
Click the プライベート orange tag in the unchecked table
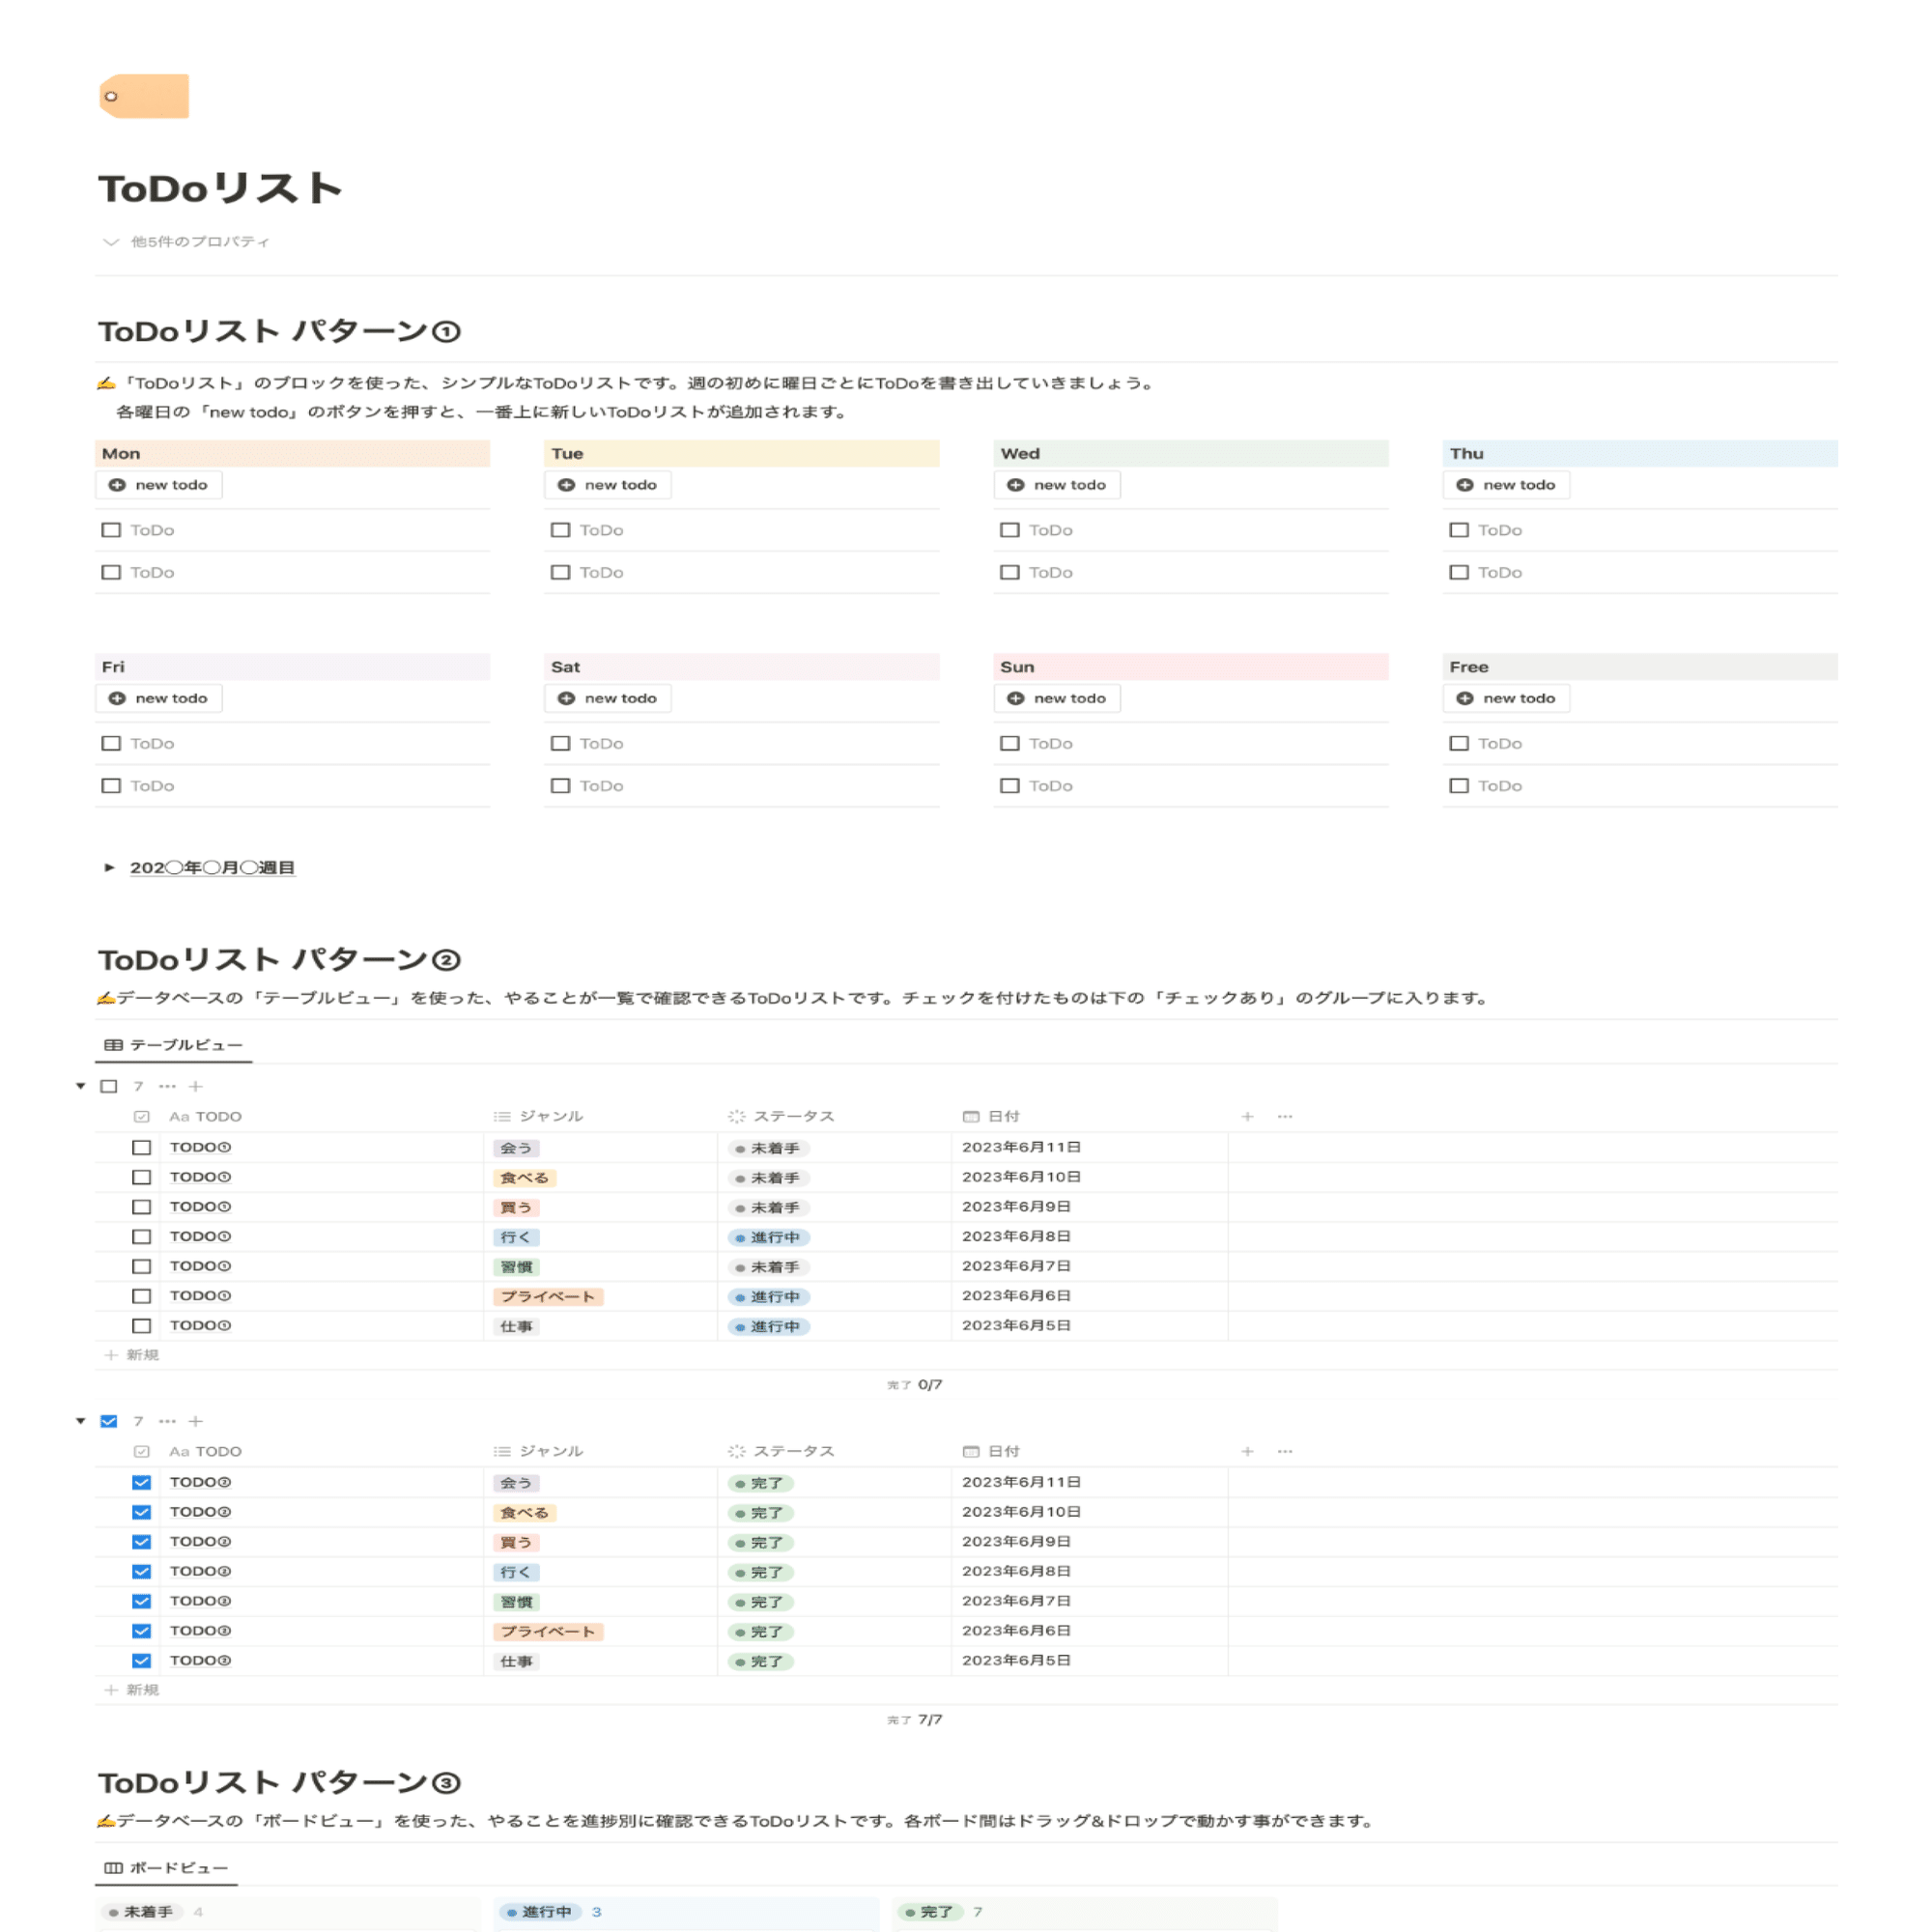click(547, 1297)
